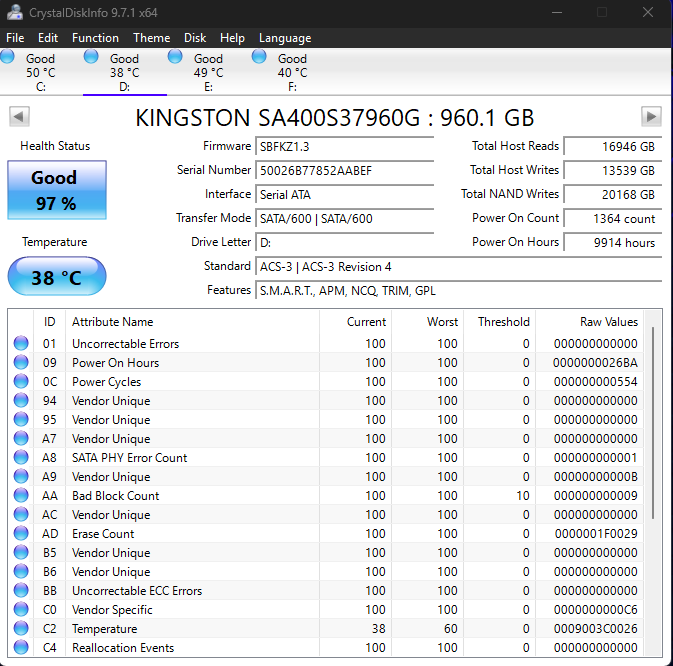Click the status orb for attribute A9
The height and width of the screenshot is (666, 673).
pos(21,476)
